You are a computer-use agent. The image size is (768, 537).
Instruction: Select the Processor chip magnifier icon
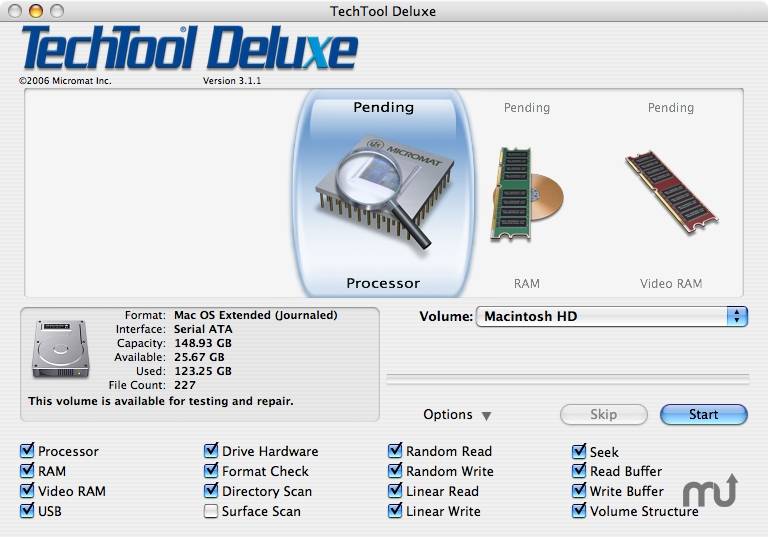pyautogui.click(x=384, y=193)
